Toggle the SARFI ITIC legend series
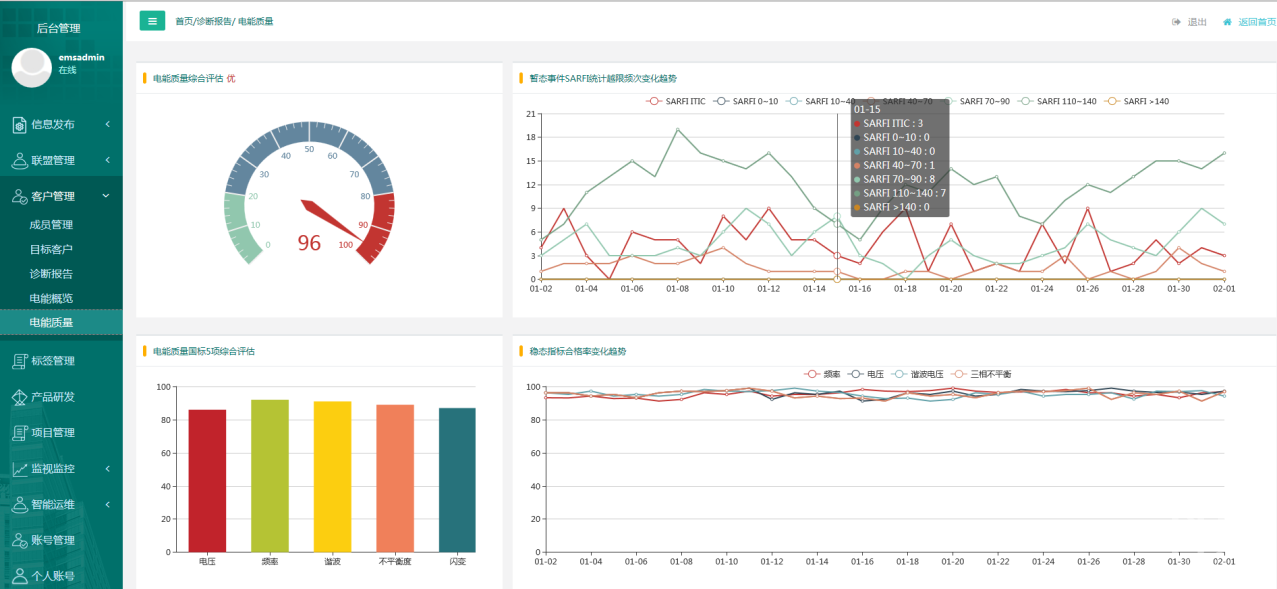The width and height of the screenshot is (1277, 589). [x=677, y=101]
